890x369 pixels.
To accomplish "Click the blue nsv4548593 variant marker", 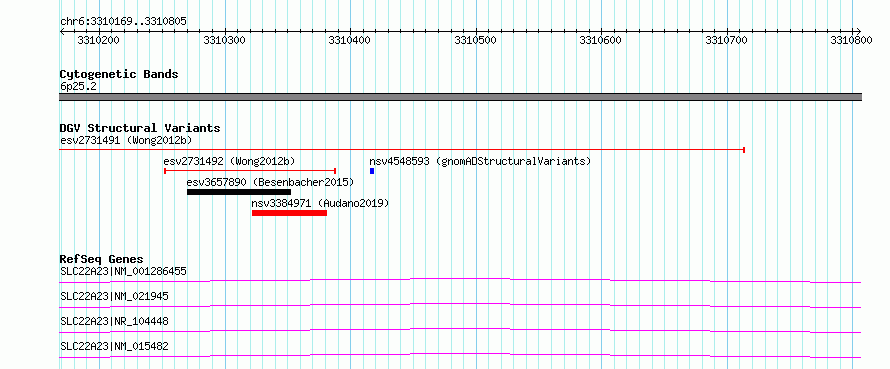I will [x=372, y=171].
